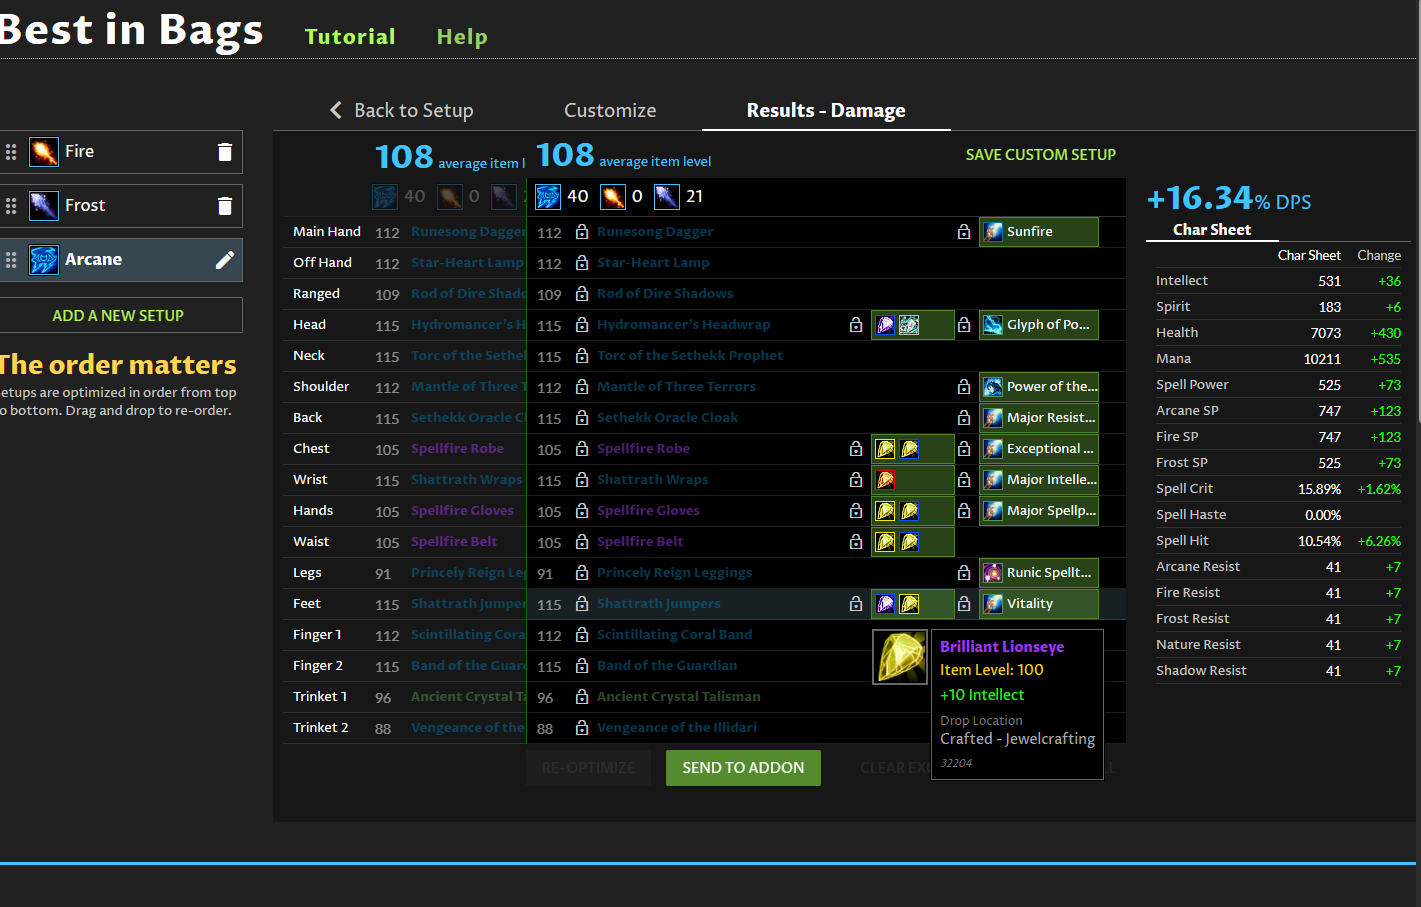
Task: Open the Runic Spellt... enchant selector on Legs
Action: tap(1038, 573)
